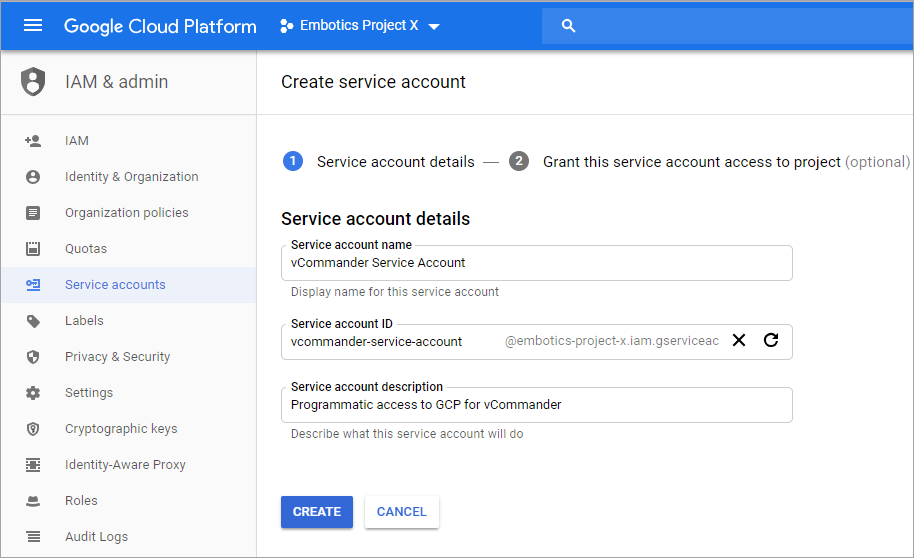Screen dimensions: 914x558
Task: Click the Cryptographic keys shield icon
Action: pos(33,429)
